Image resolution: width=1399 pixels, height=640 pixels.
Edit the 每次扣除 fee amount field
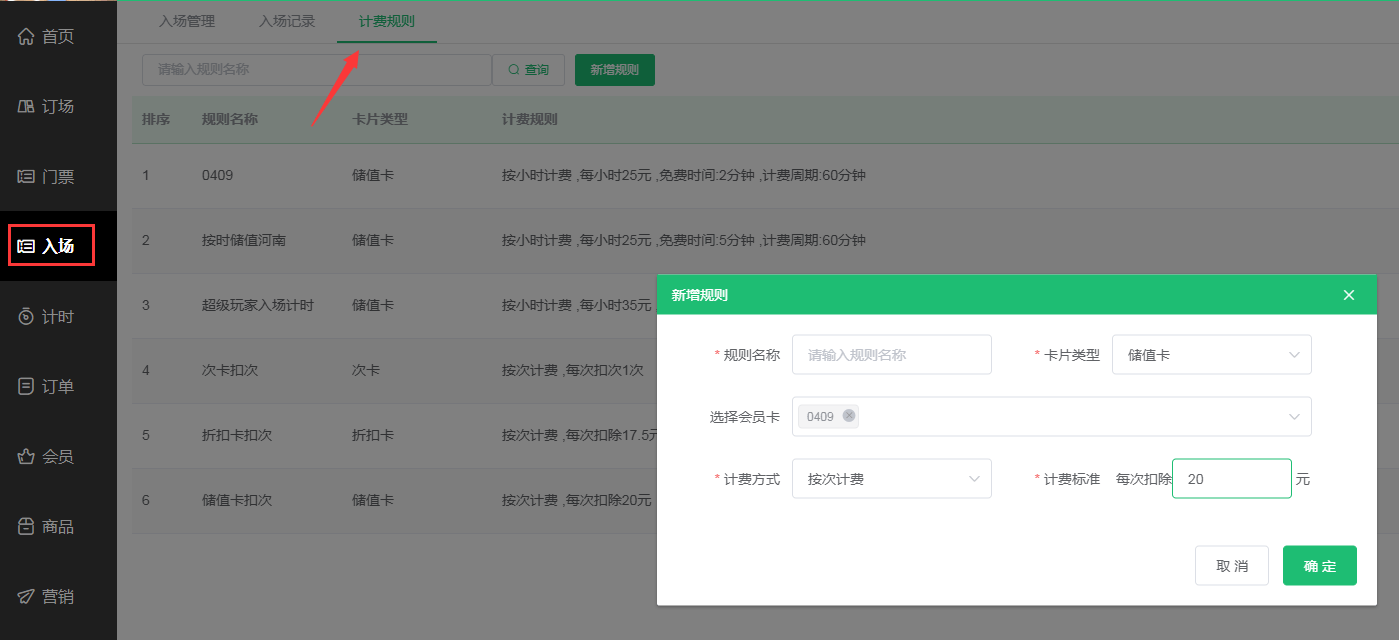click(1231, 478)
